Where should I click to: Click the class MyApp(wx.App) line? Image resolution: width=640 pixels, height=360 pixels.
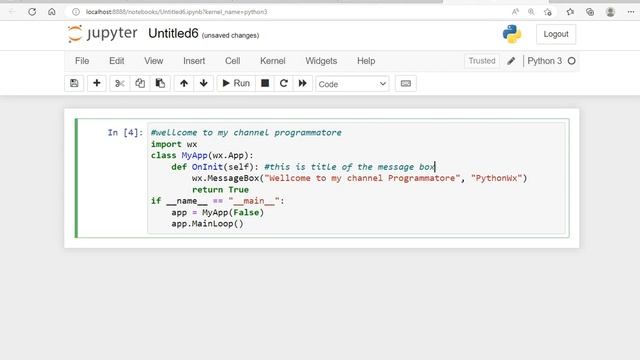[202, 156]
